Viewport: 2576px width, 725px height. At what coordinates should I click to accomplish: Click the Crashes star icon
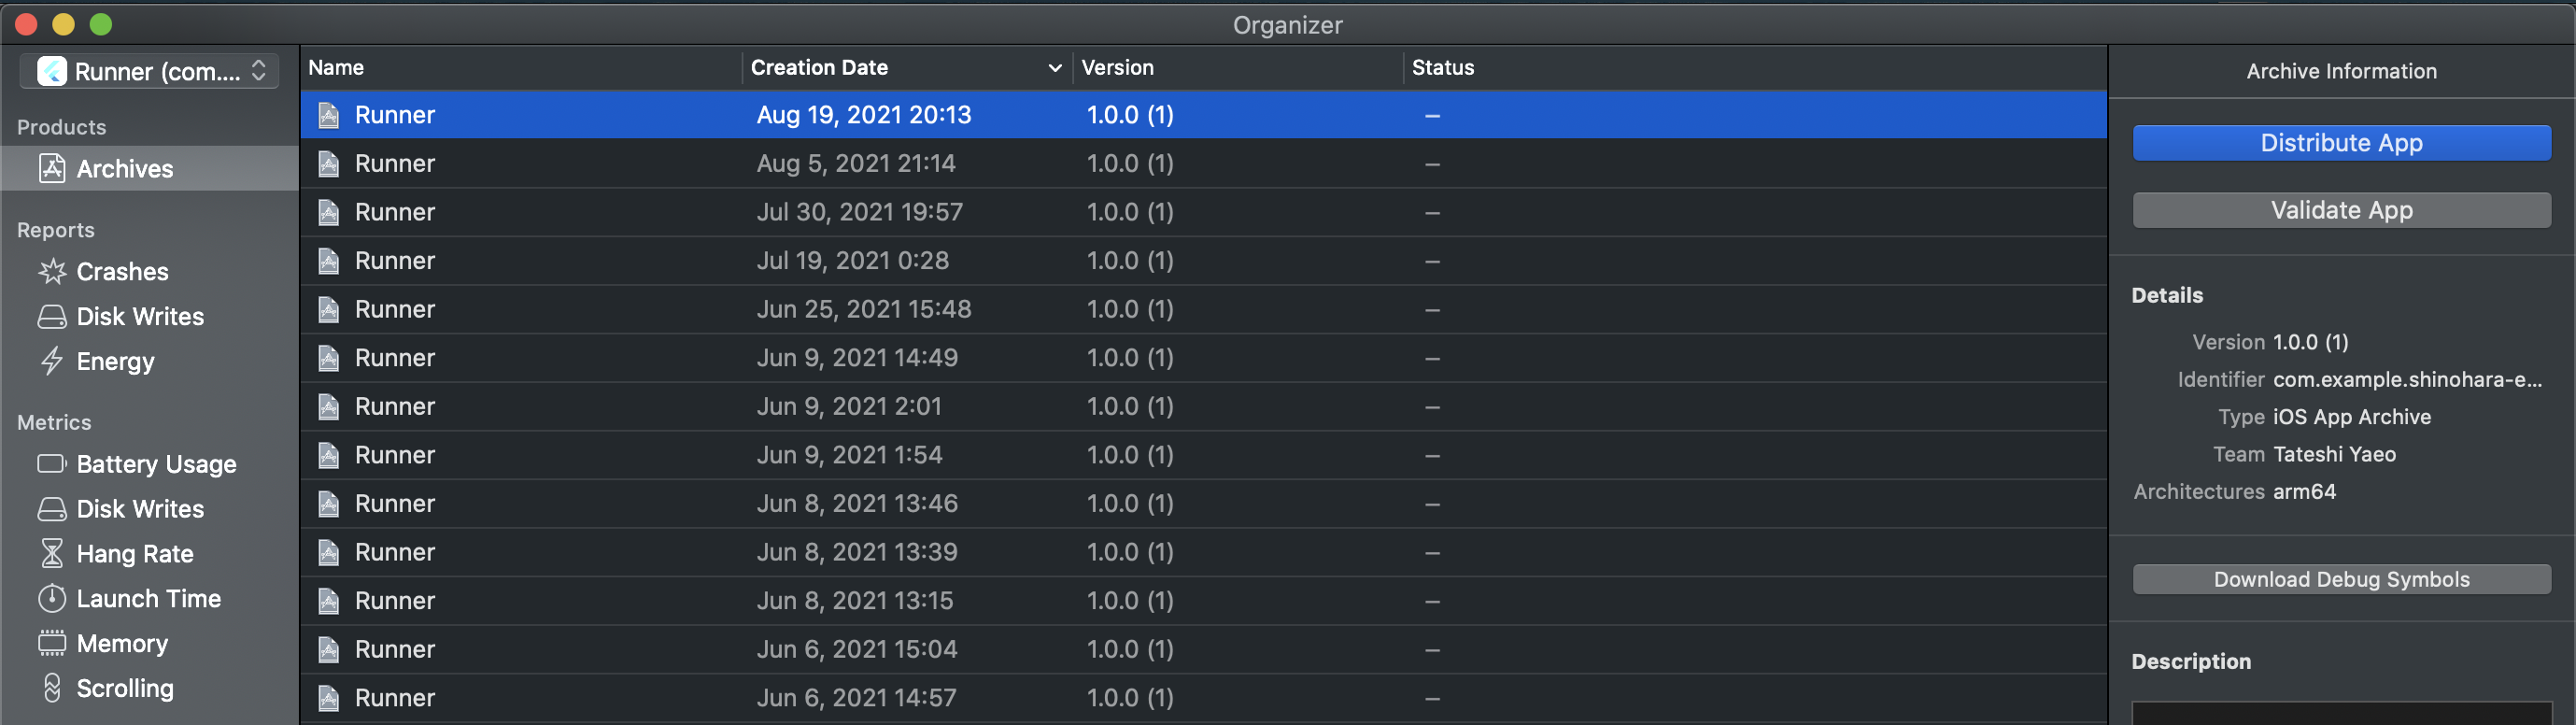click(52, 271)
